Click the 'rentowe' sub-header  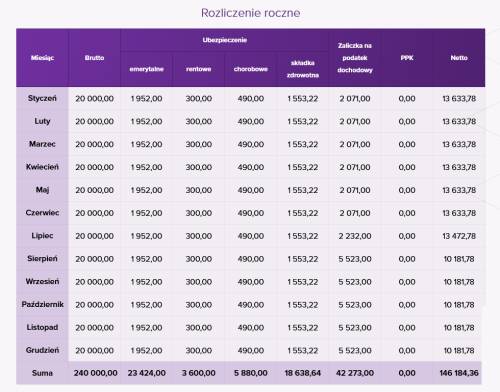tap(199, 69)
